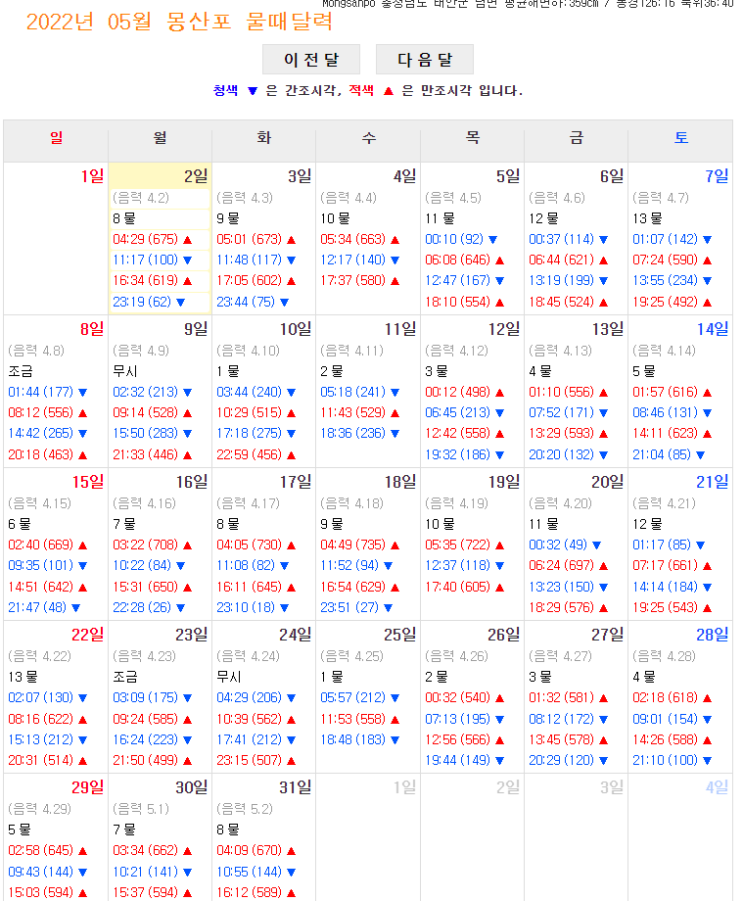Select tide time 02:58 (645) on 29일
The width and height of the screenshot is (743, 901).
click(x=41, y=850)
